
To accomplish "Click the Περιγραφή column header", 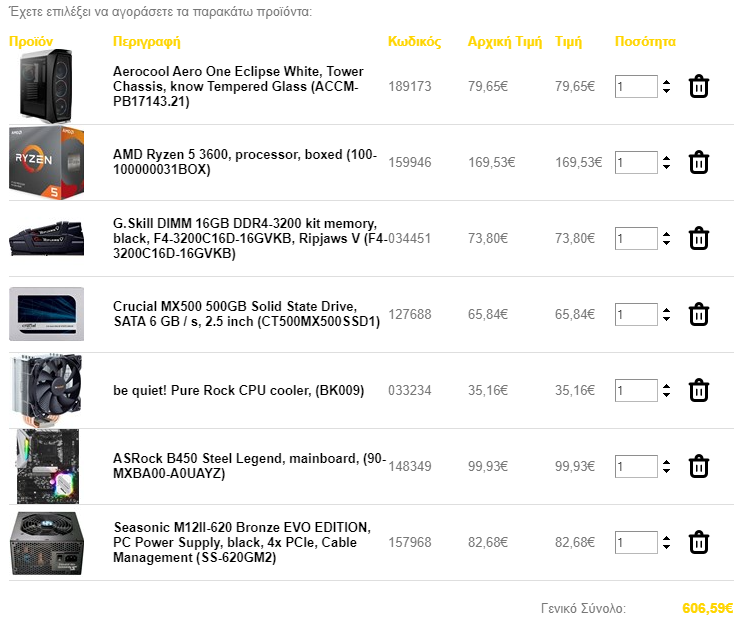I will tap(147, 42).
